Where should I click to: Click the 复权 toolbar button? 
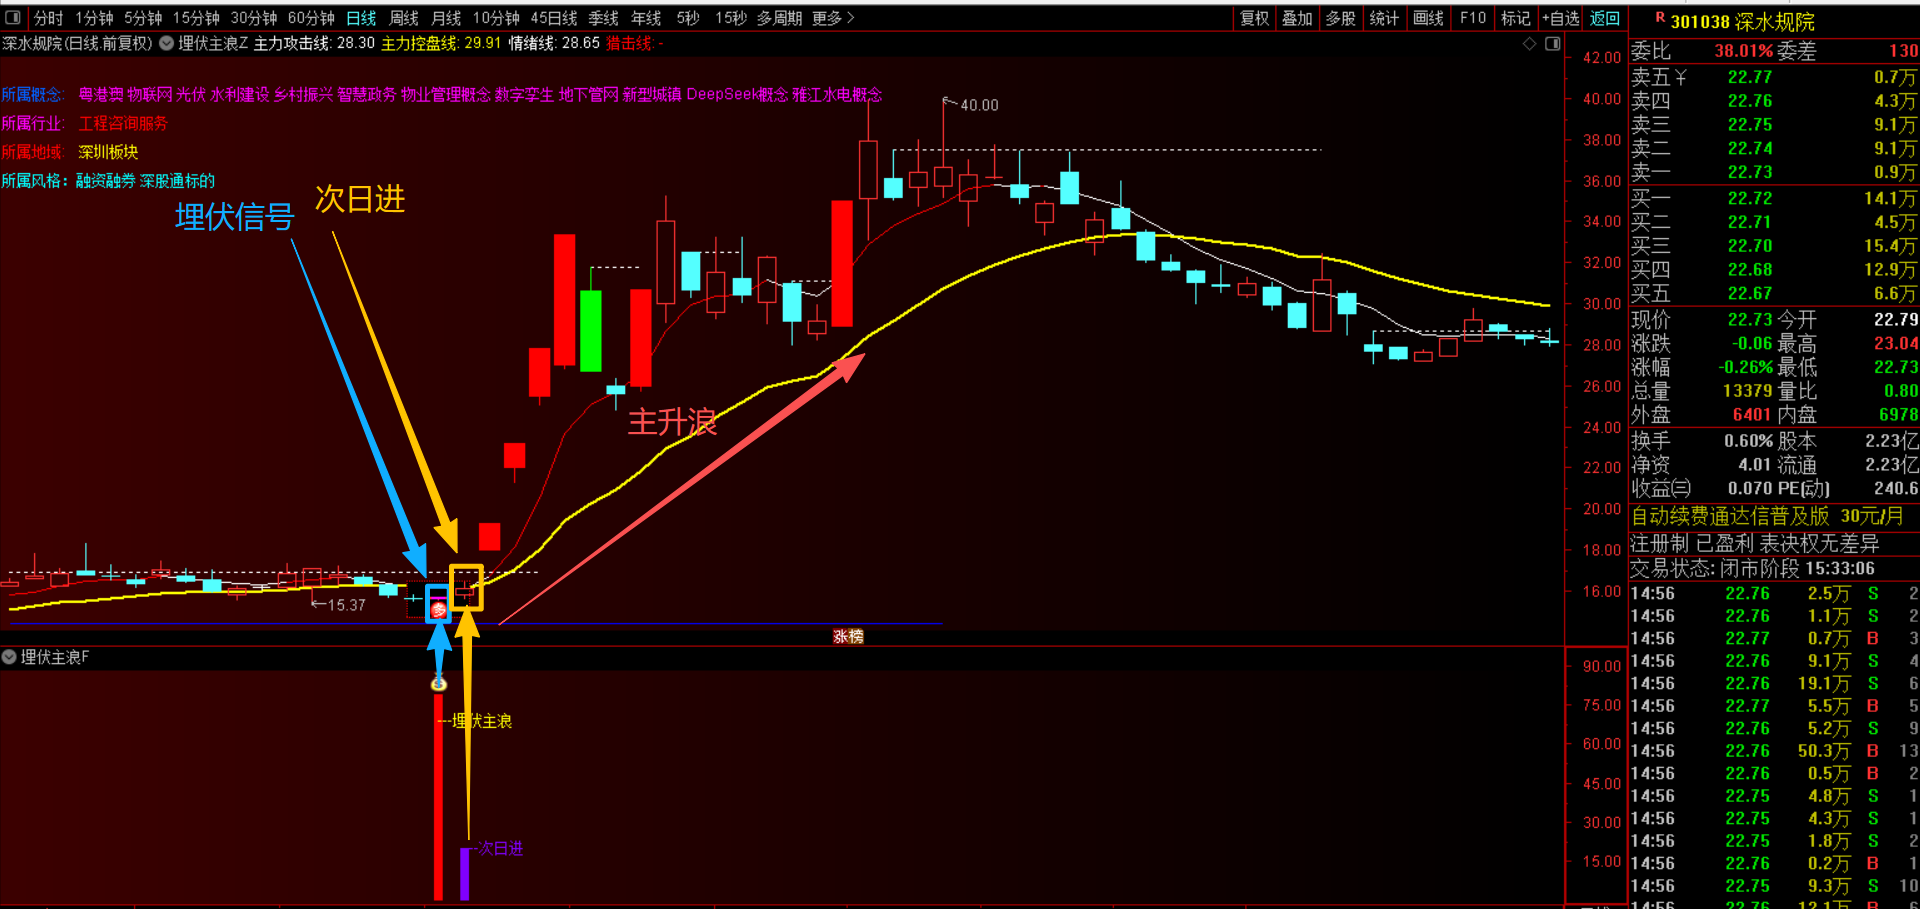coord(1254,18)
